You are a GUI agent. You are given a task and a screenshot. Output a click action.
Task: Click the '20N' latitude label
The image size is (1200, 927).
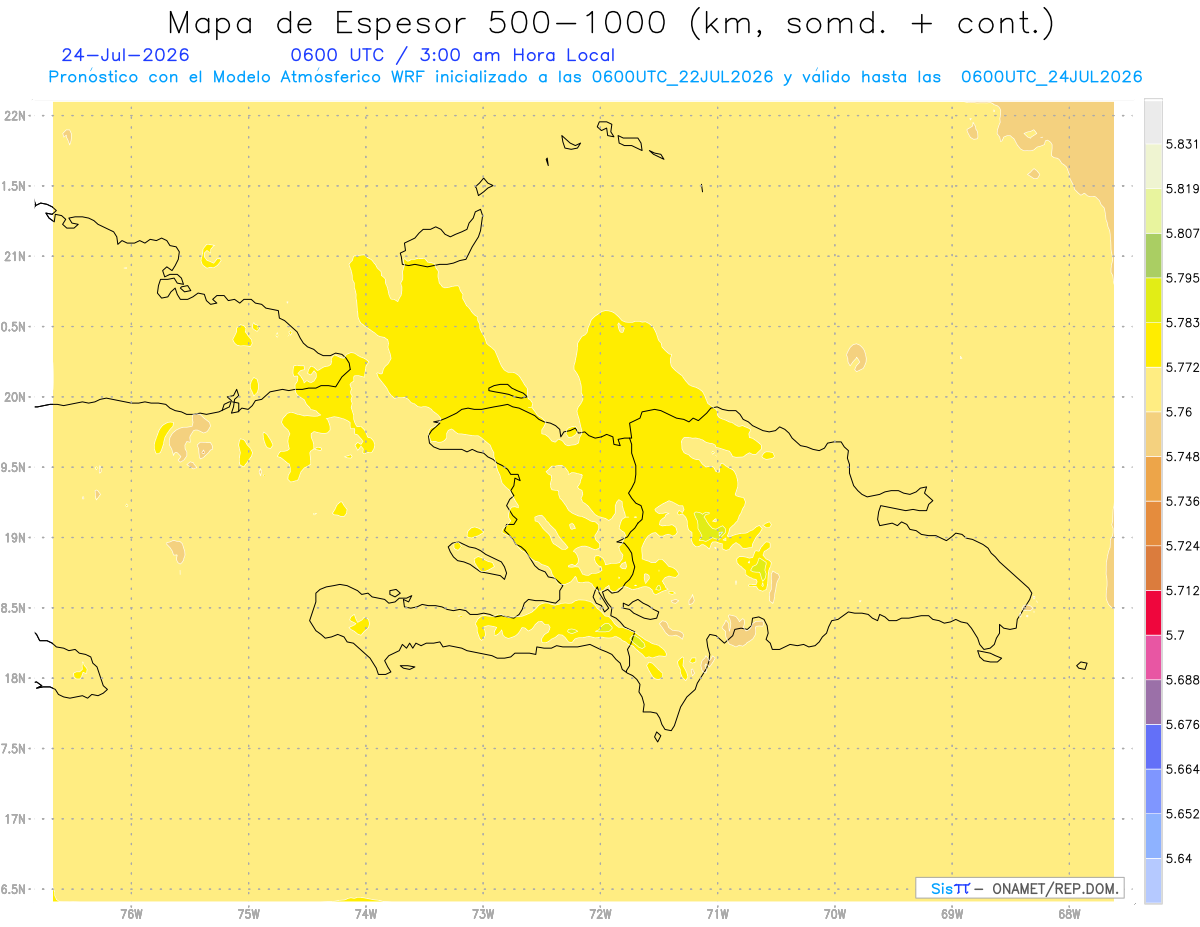coord(15,398)
